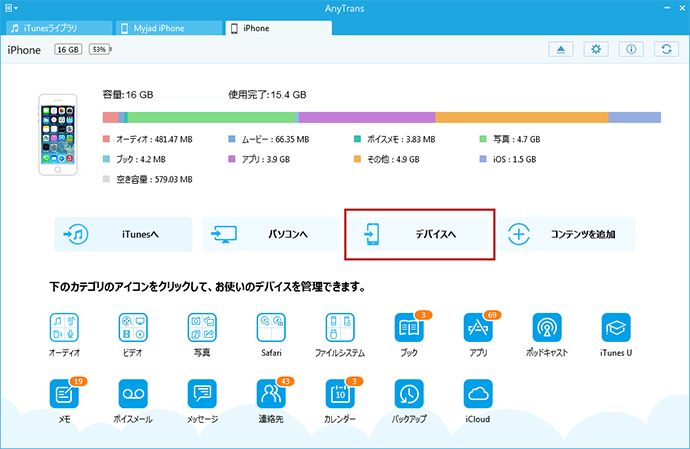Screen dimensions: 690x449
Task: Open the Books (ブック) category icon
Action: 409,328
